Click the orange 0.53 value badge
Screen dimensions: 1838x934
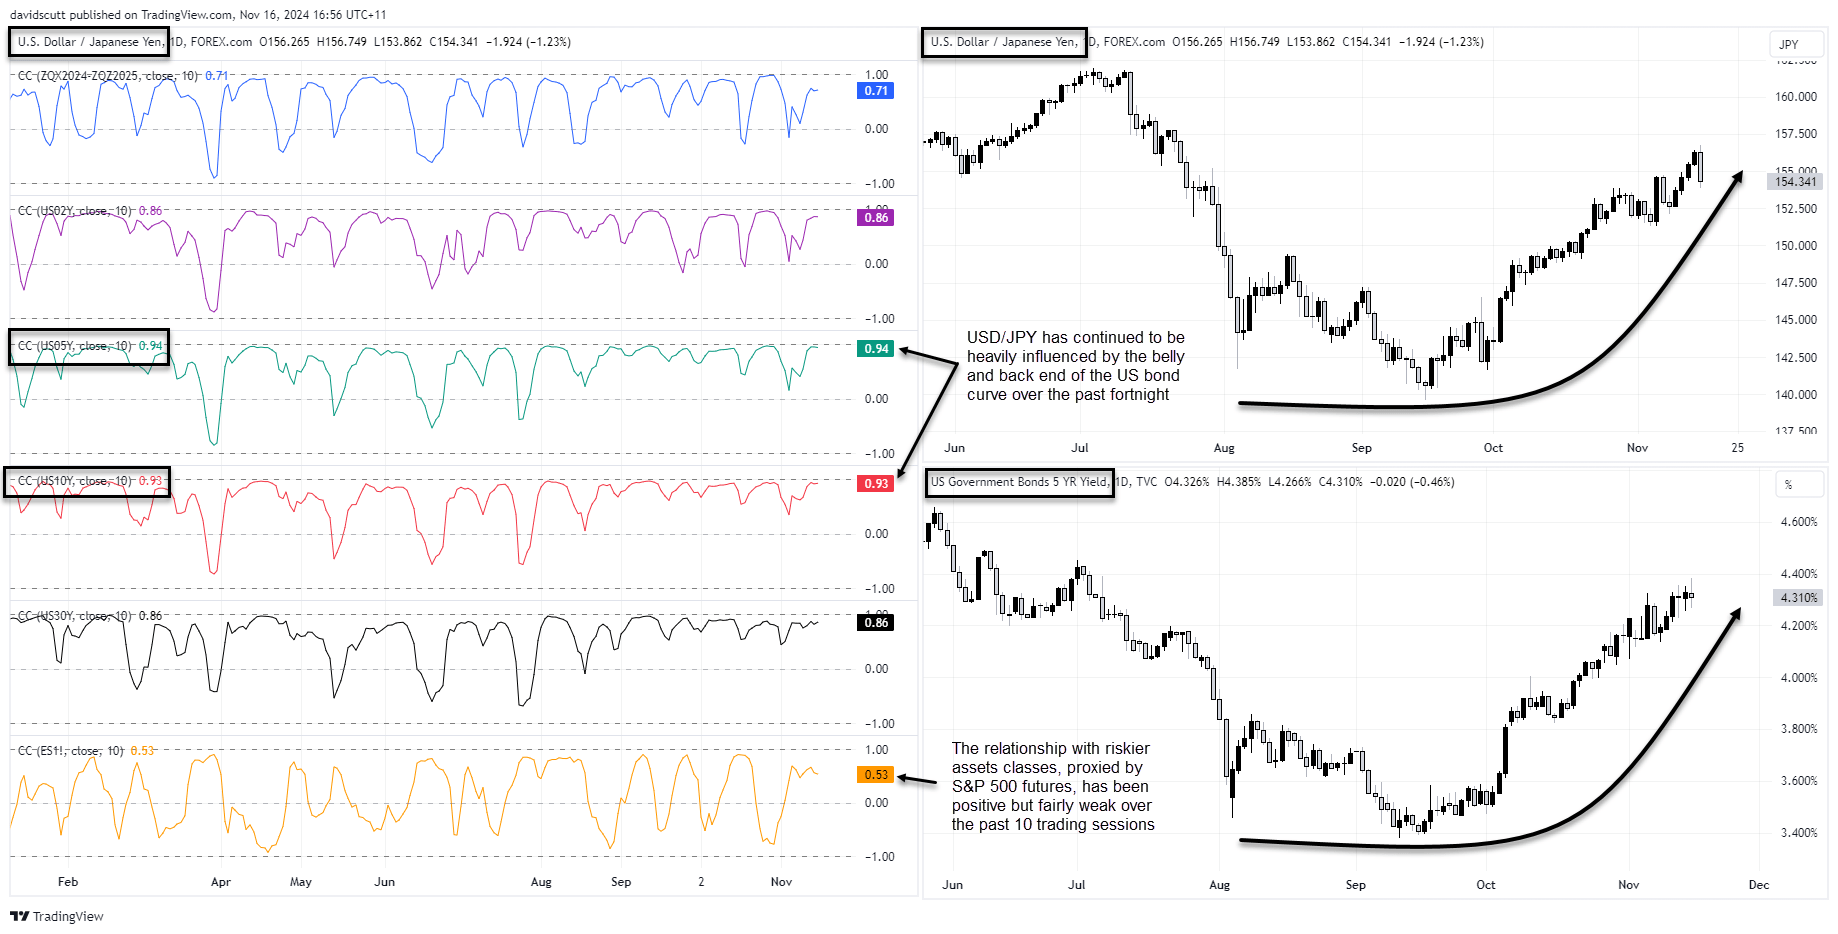(876, 775)
